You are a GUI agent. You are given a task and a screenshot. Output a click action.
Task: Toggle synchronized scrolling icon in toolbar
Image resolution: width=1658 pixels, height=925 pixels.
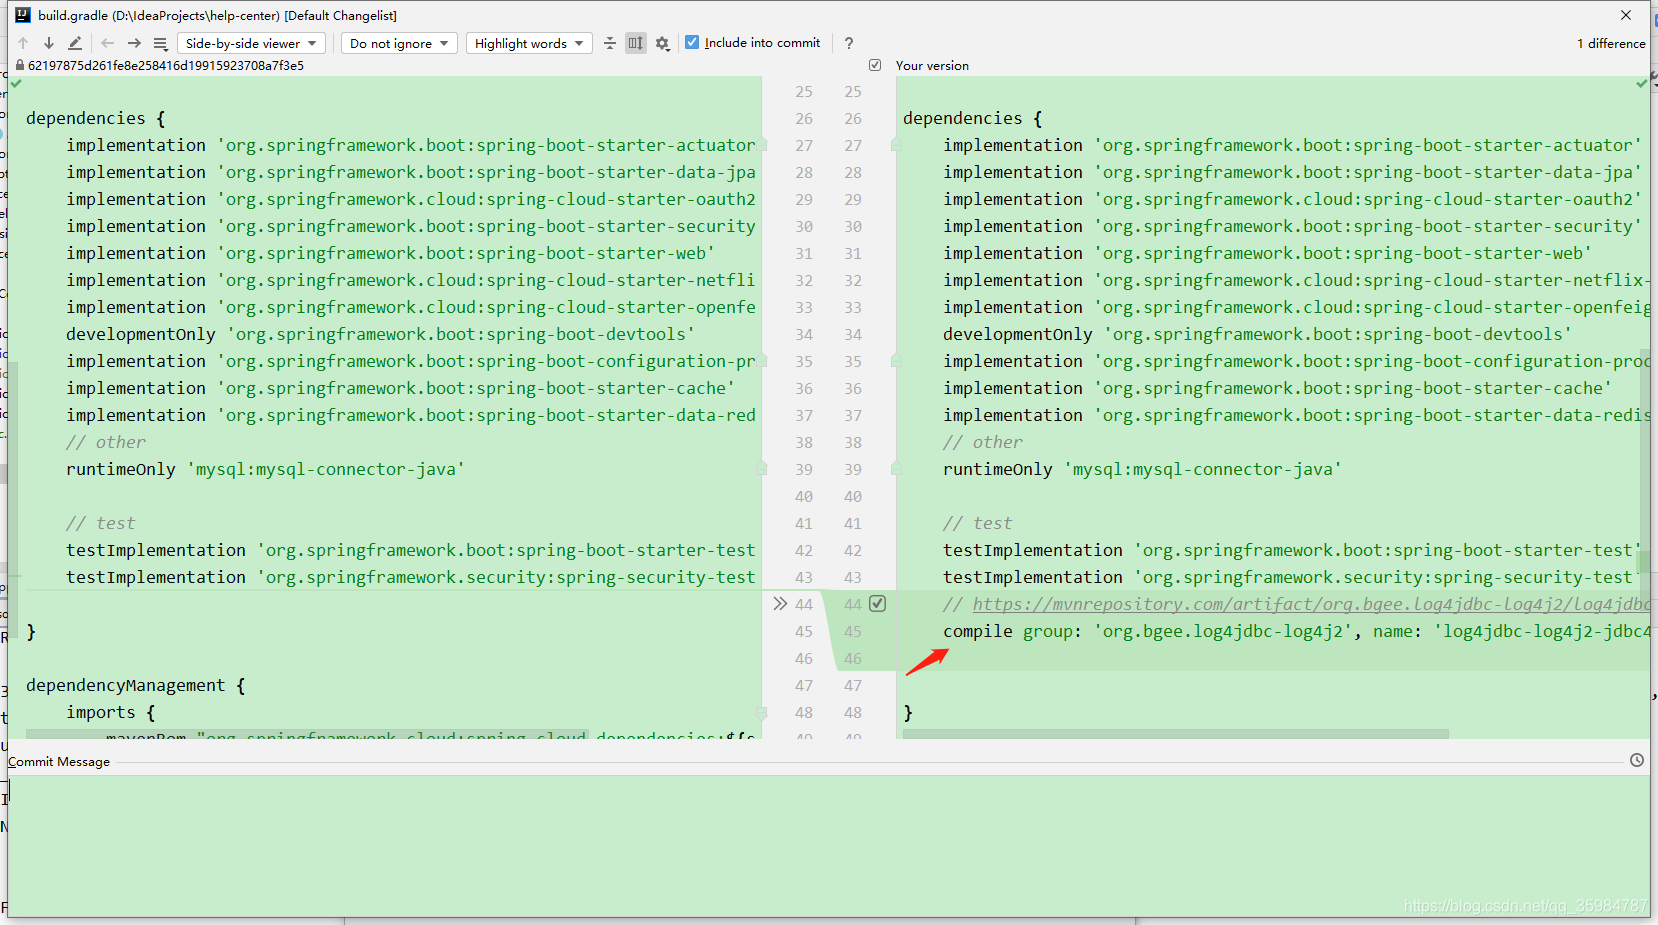[x=636, y=43]
